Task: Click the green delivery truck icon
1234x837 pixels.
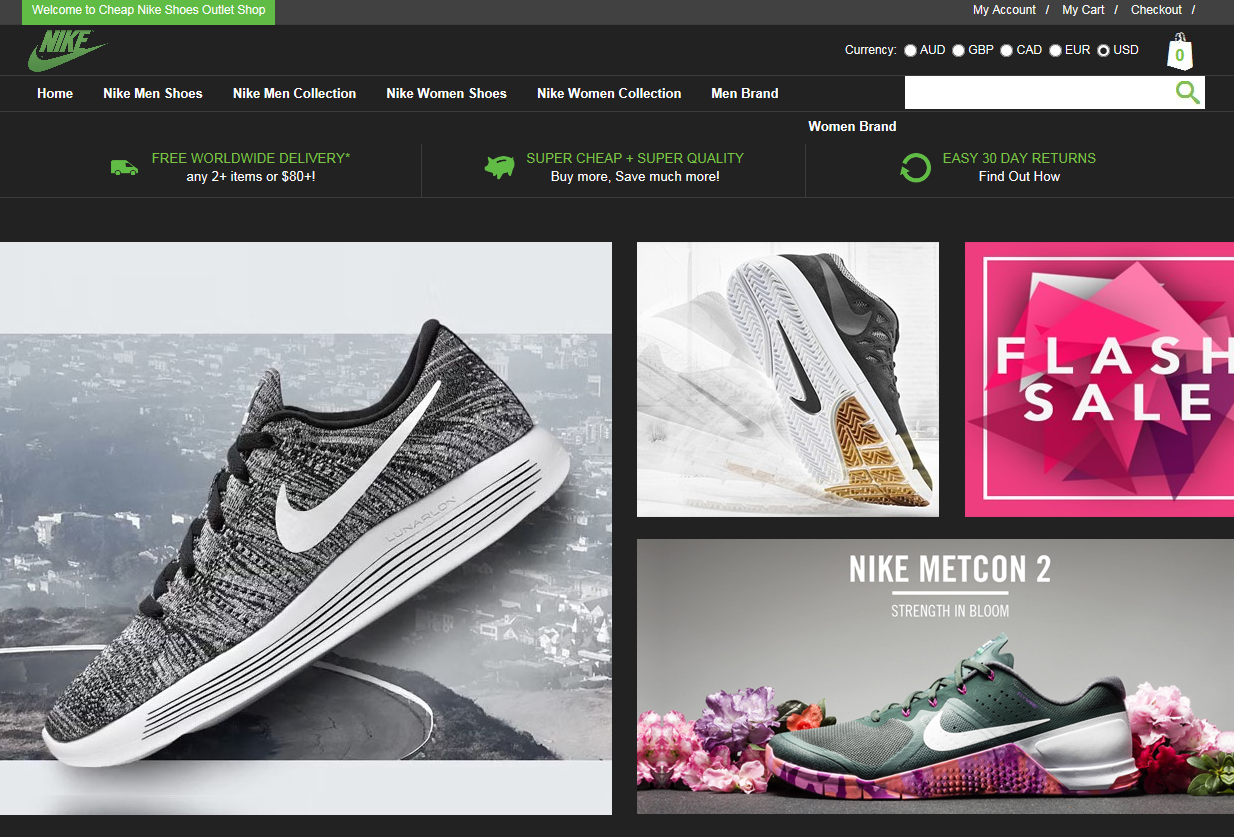Action: pyautogui.click(x=125, y=167)
